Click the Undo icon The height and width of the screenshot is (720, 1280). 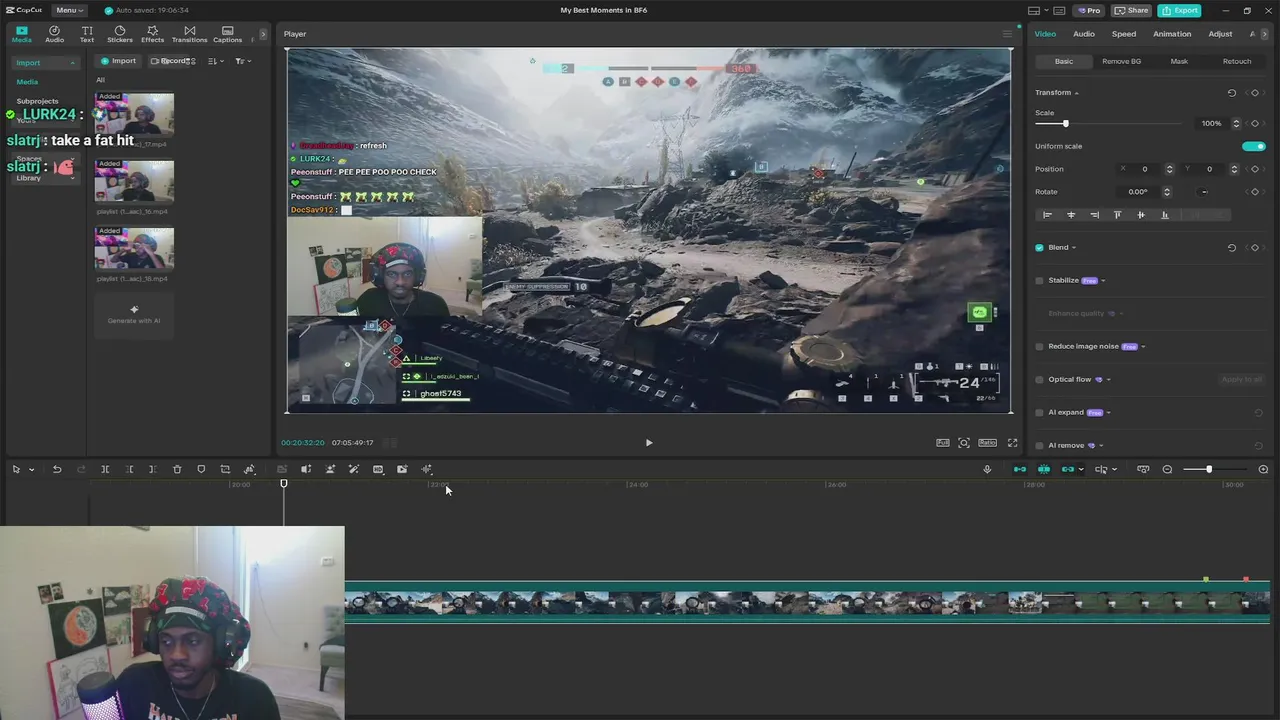57,469
